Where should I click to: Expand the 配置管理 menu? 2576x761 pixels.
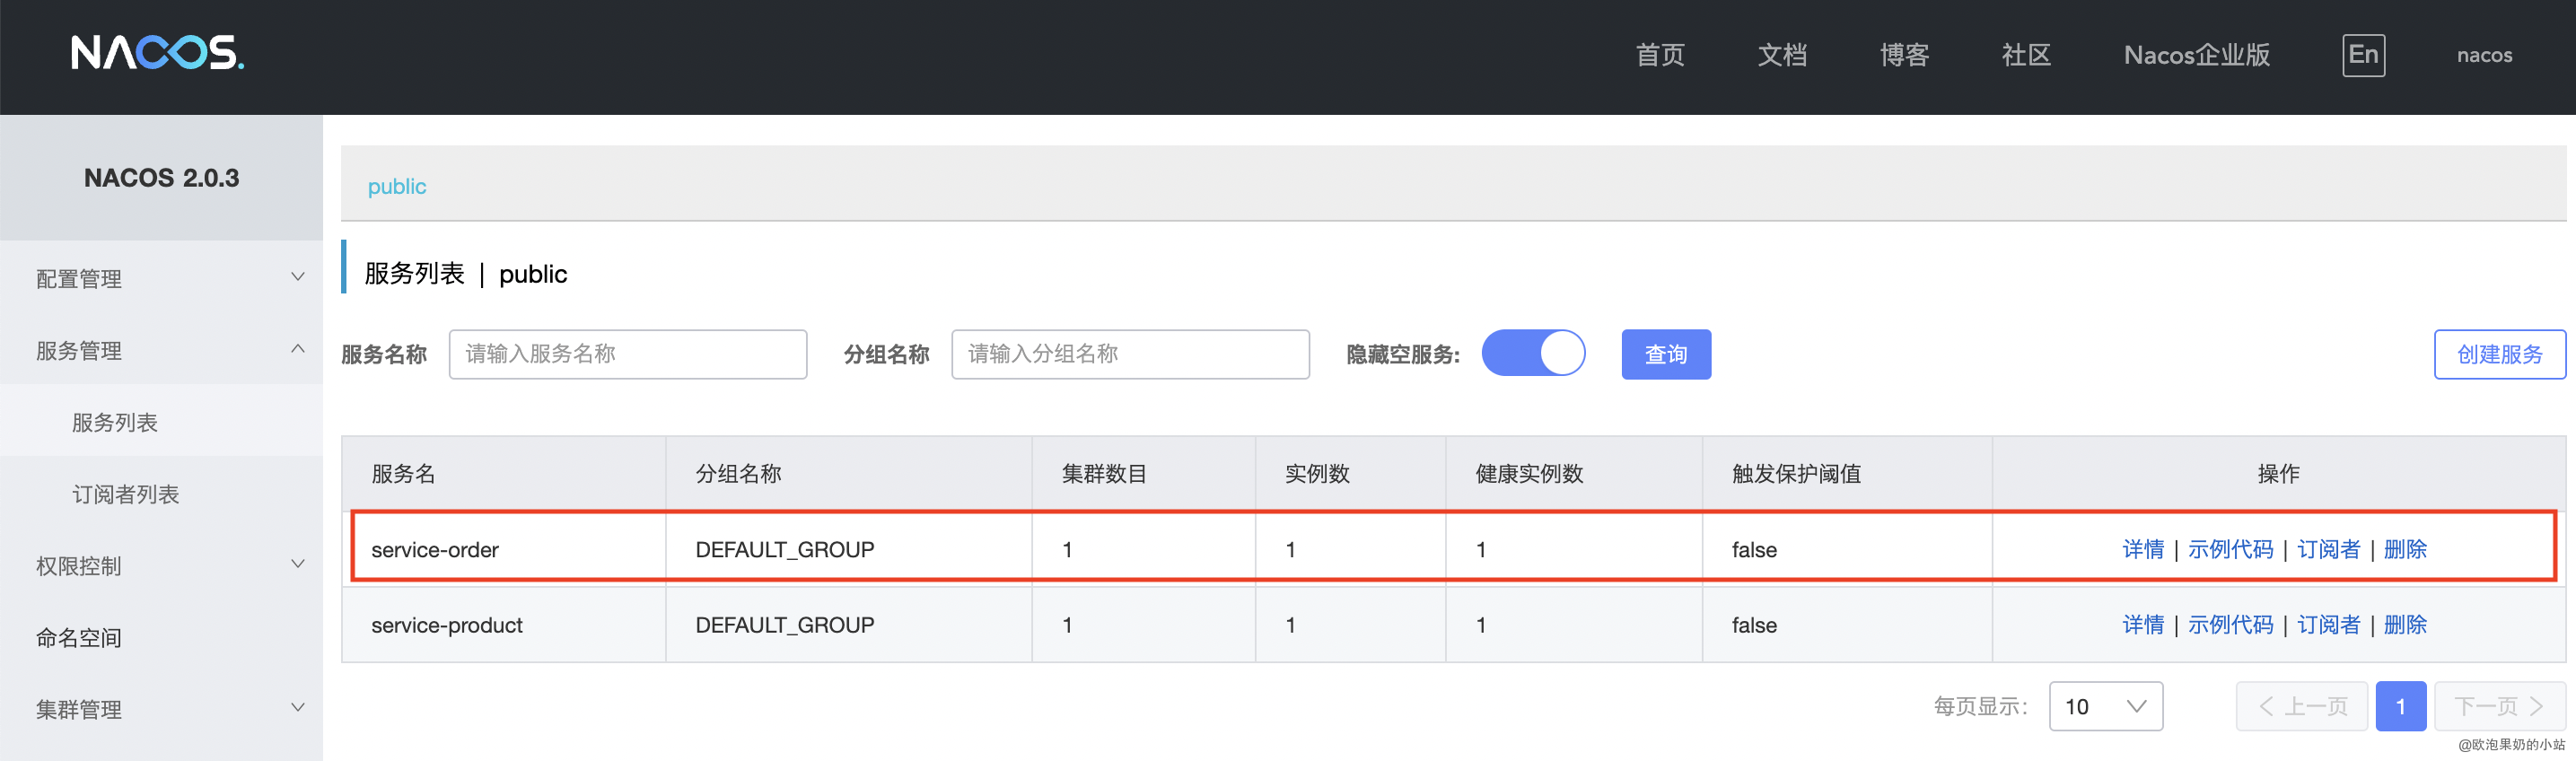pos(161,278)
